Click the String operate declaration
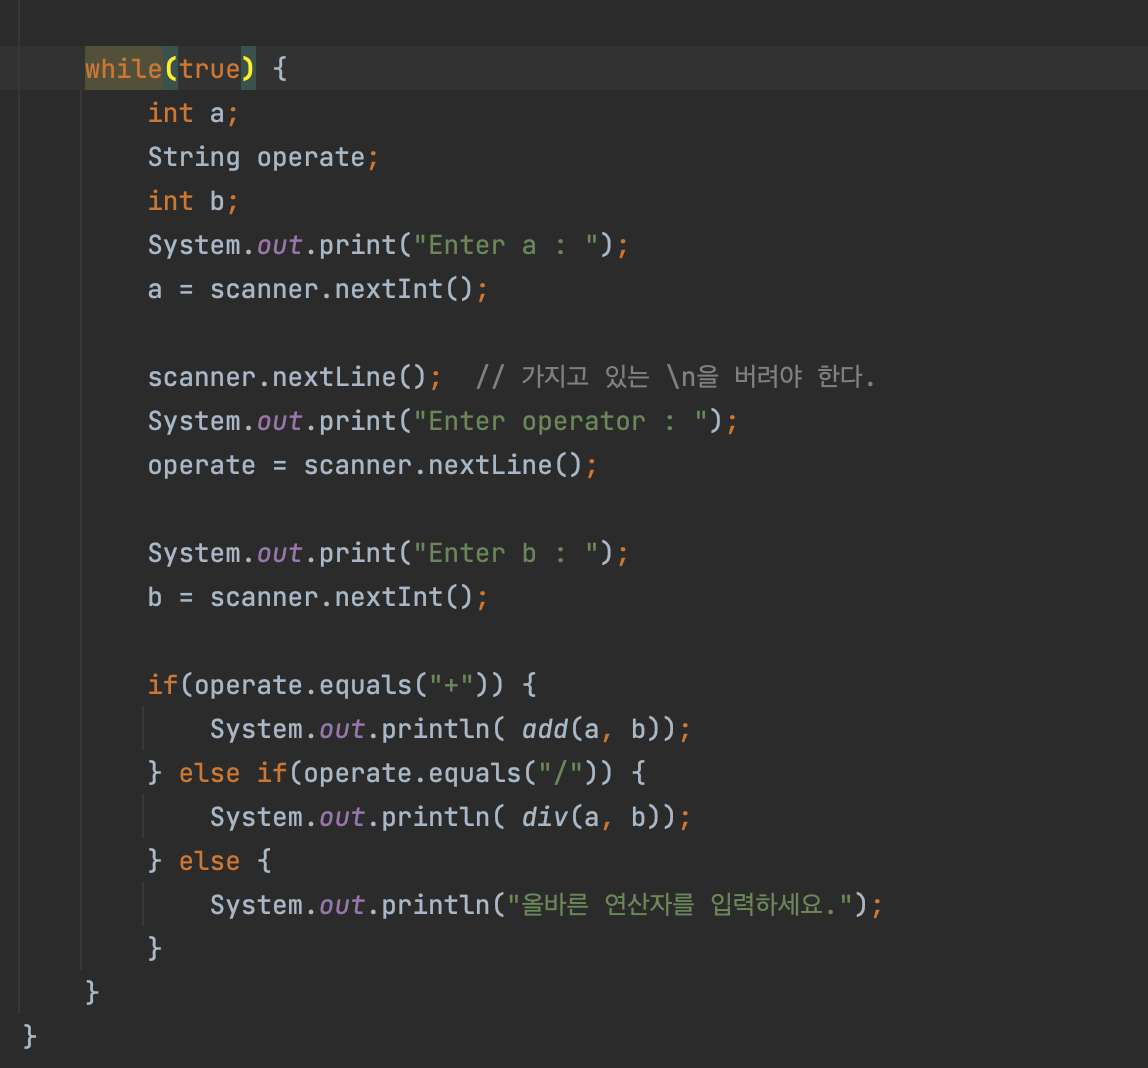The image size is (1148, 1068). (x=262, y=156)
